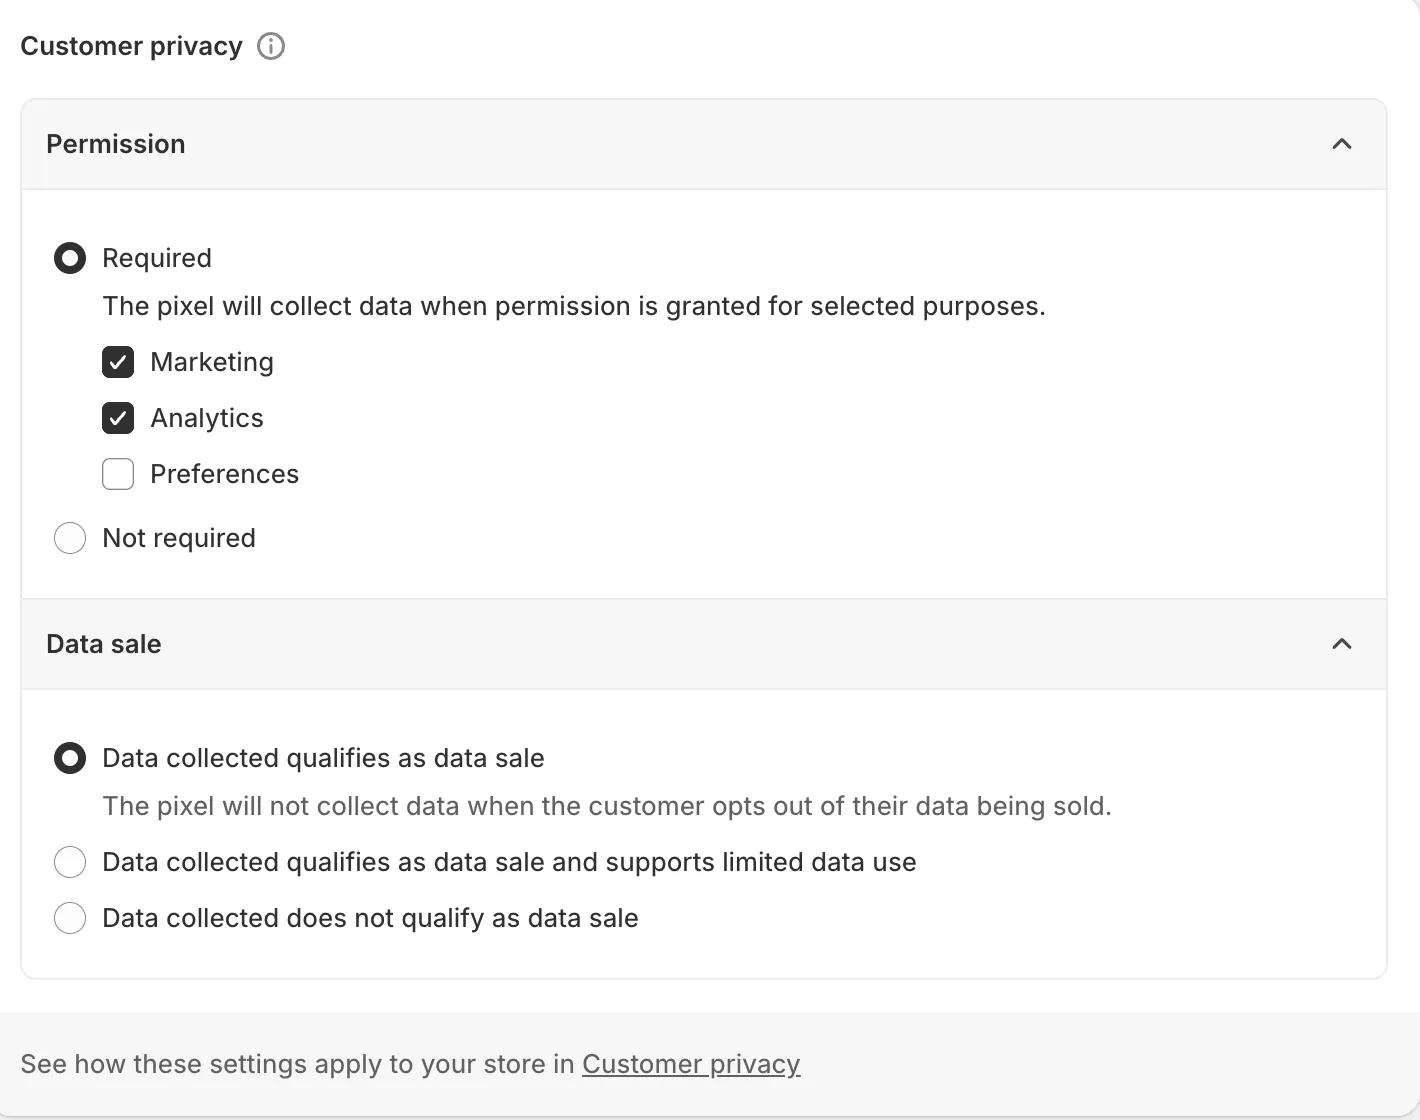This screenshot has width=1420, height=1120.
Task: Click label text 'Data collected does not qualify'
Action: (x=370, y=918)
